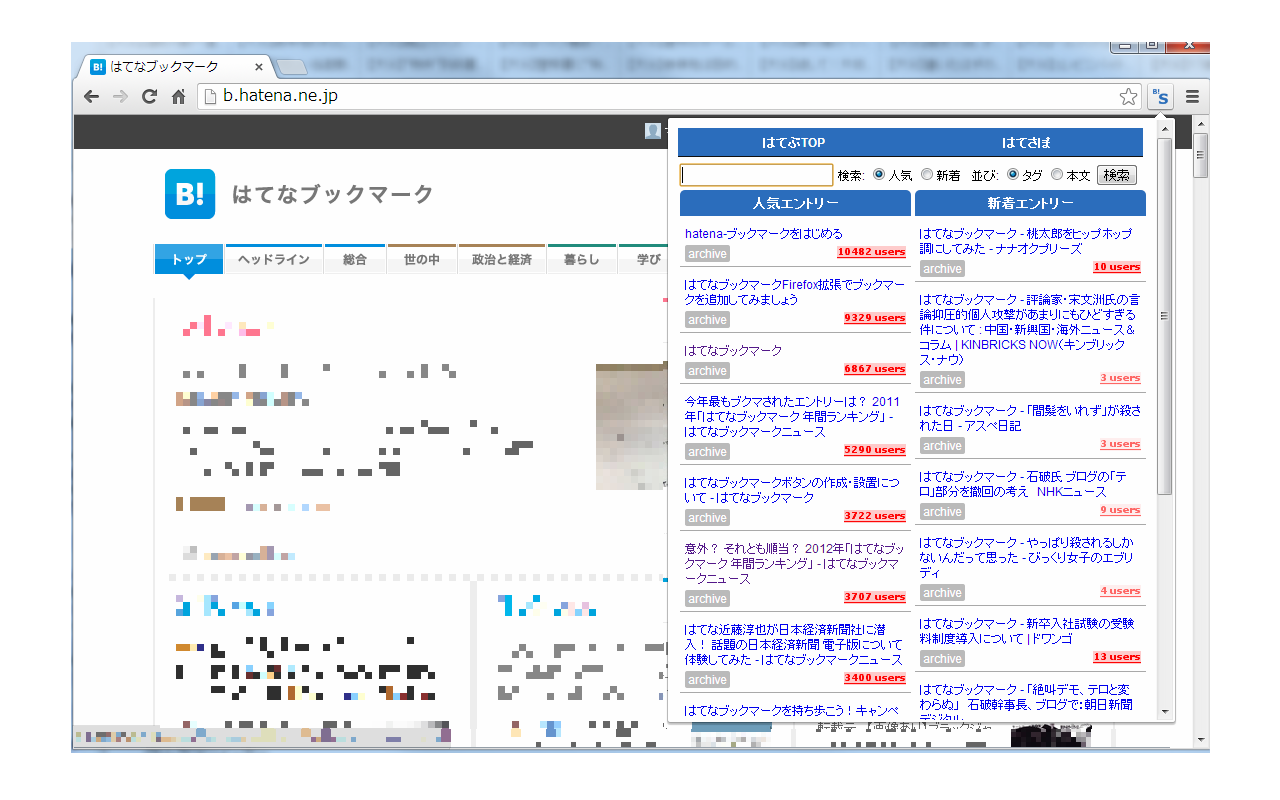Click the 13 users count badge
The height and width of the screenshot is (800, 1280).
[1117, 657]
